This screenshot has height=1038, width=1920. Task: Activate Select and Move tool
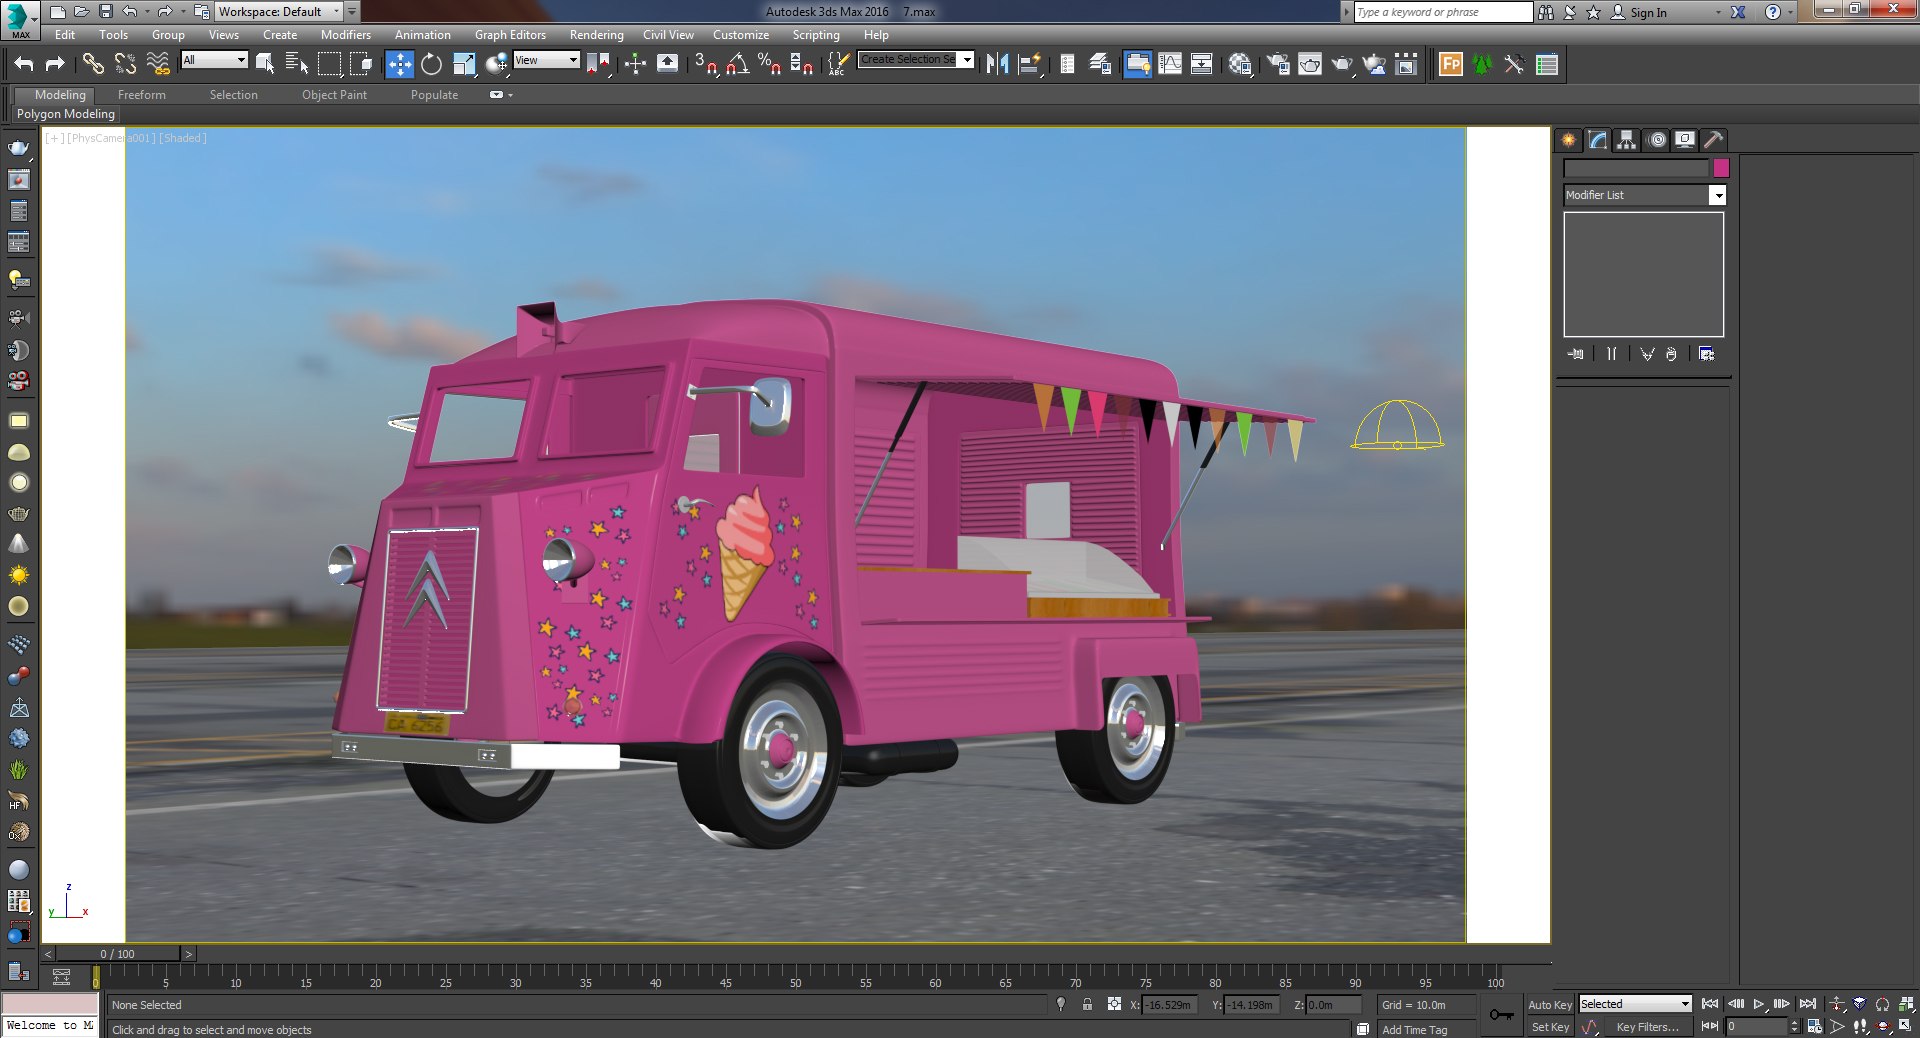click(x=399, y=64)
